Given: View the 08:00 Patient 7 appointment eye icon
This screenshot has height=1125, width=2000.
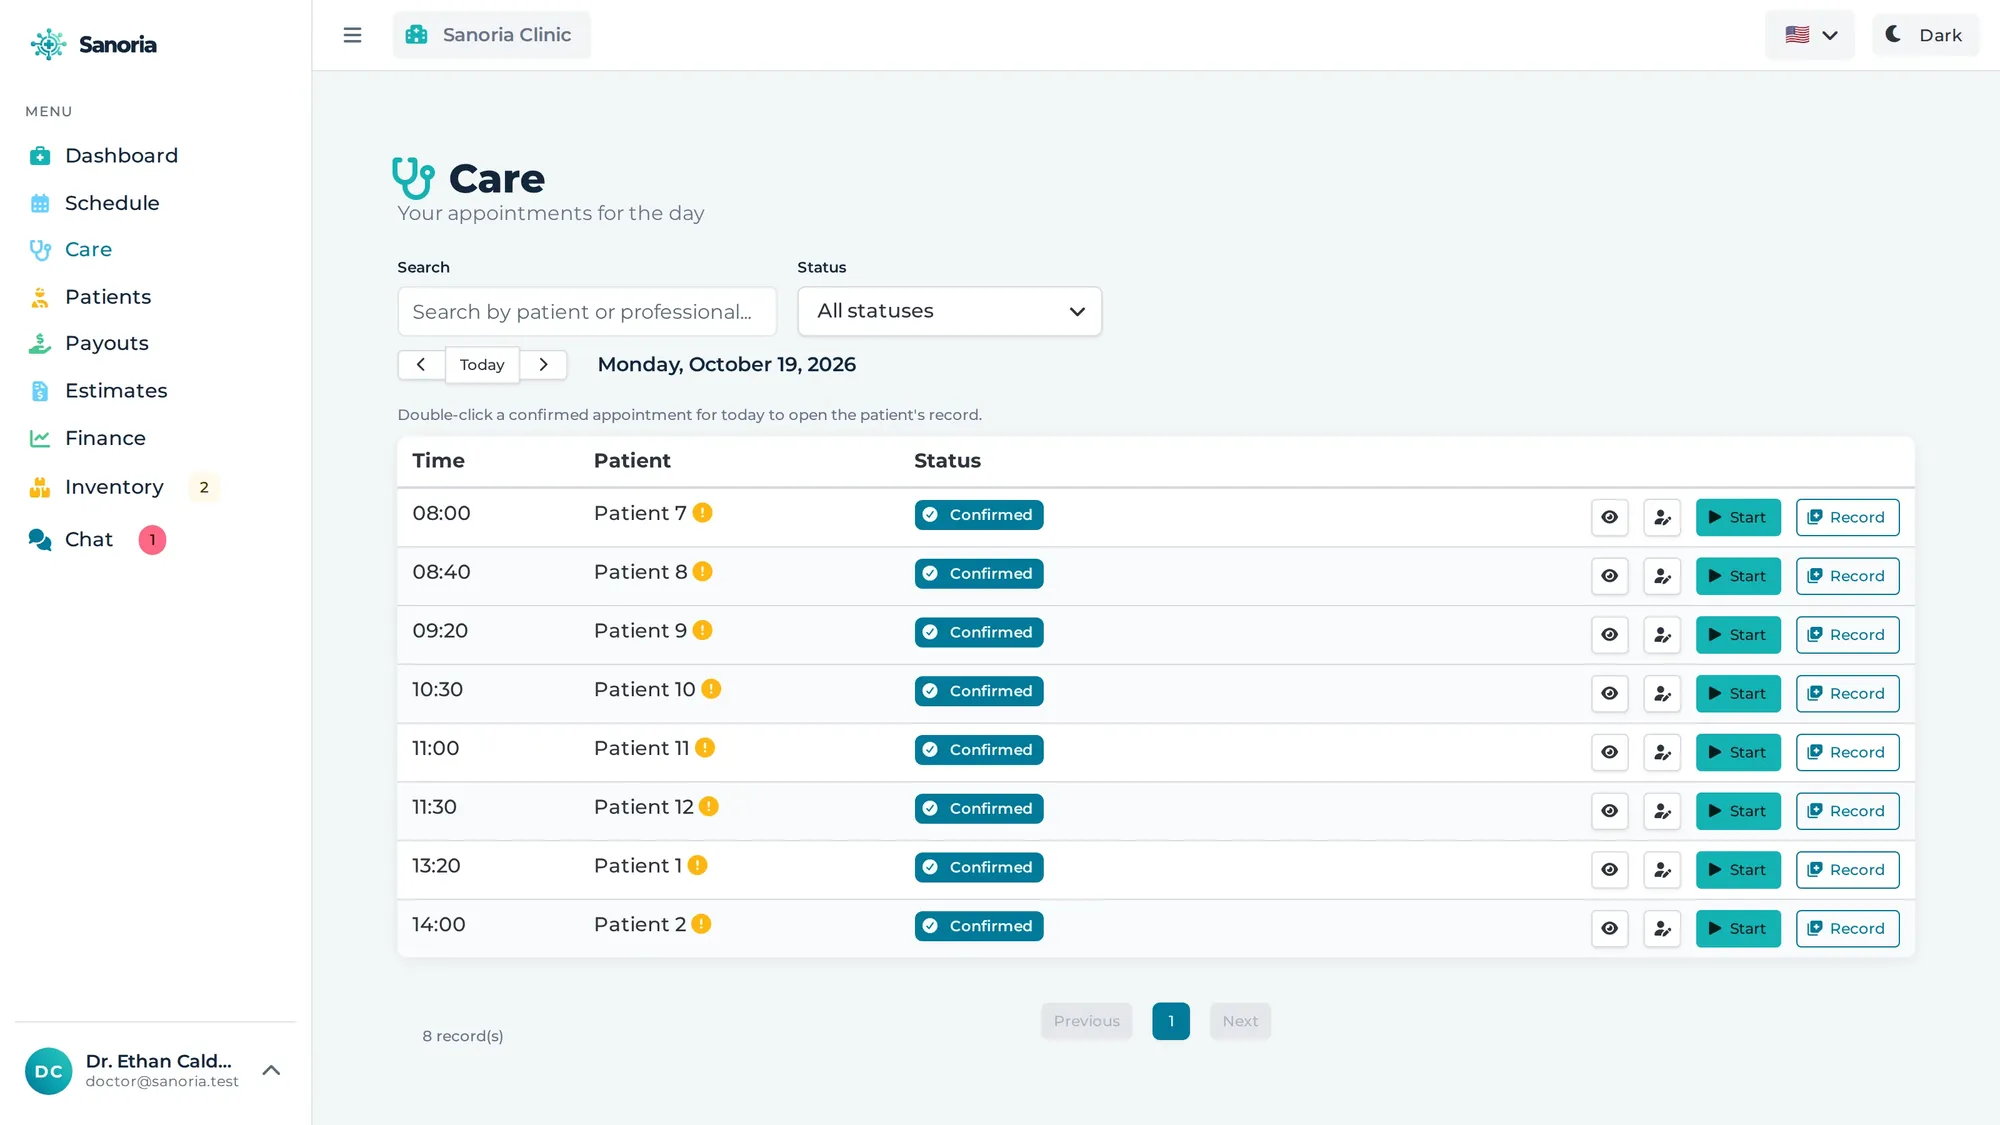Looking at the screenshot, I should [x=1610, y=517].
